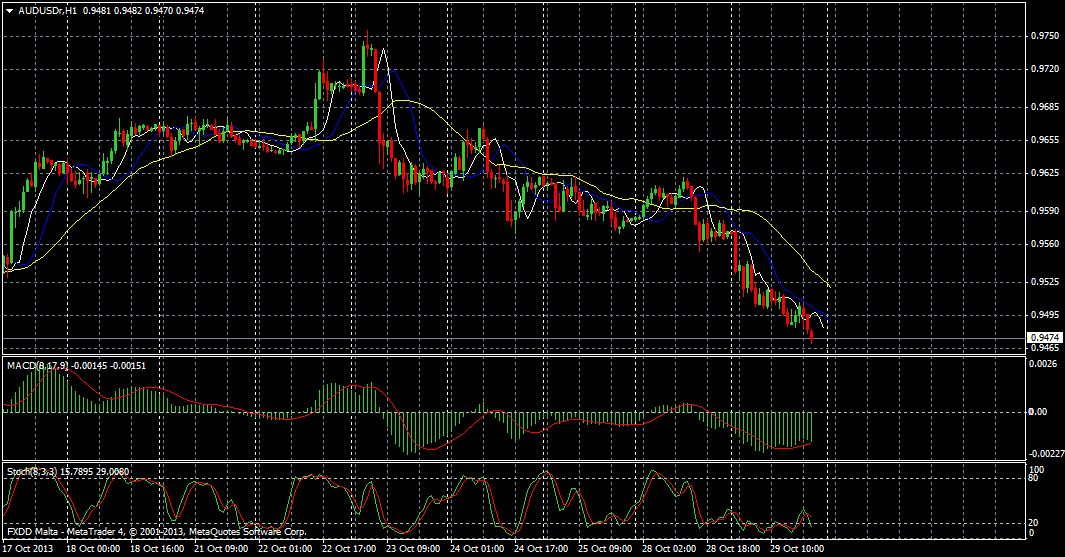This screenshot has height=557, width=1065.
Task: Select the current price tag 0.9474
Action: pyautogui.click(x=1042, y=338)
